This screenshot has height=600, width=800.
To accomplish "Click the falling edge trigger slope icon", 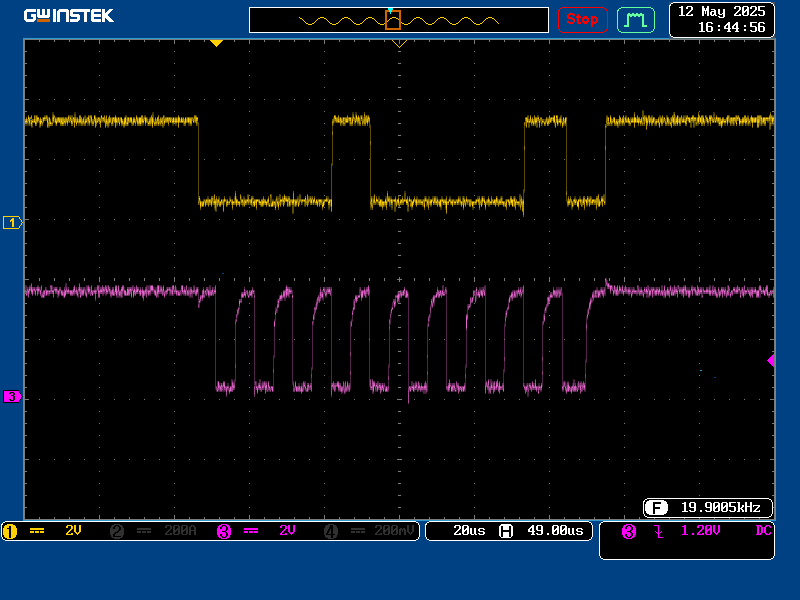I will coord(659,532).
